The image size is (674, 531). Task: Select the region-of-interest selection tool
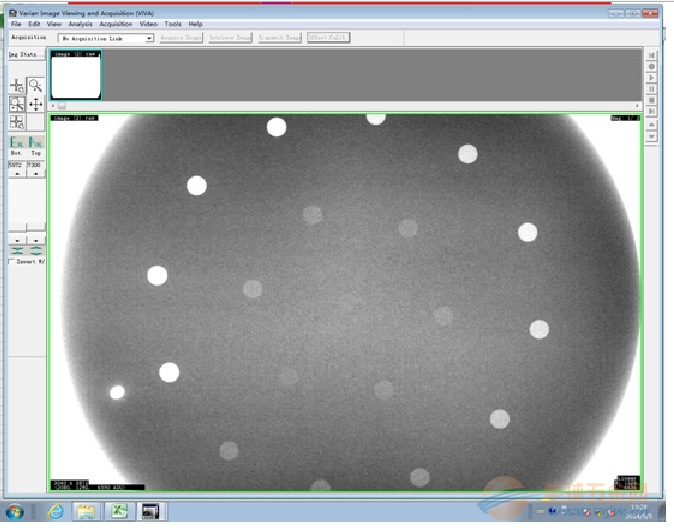click(17, 122)
